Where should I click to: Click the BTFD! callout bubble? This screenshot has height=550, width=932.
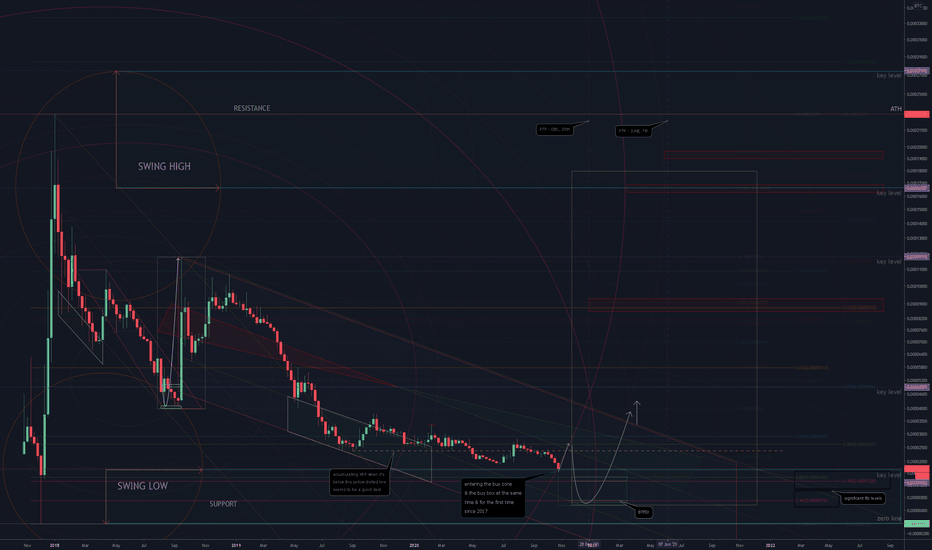click(x=644, y=512)
